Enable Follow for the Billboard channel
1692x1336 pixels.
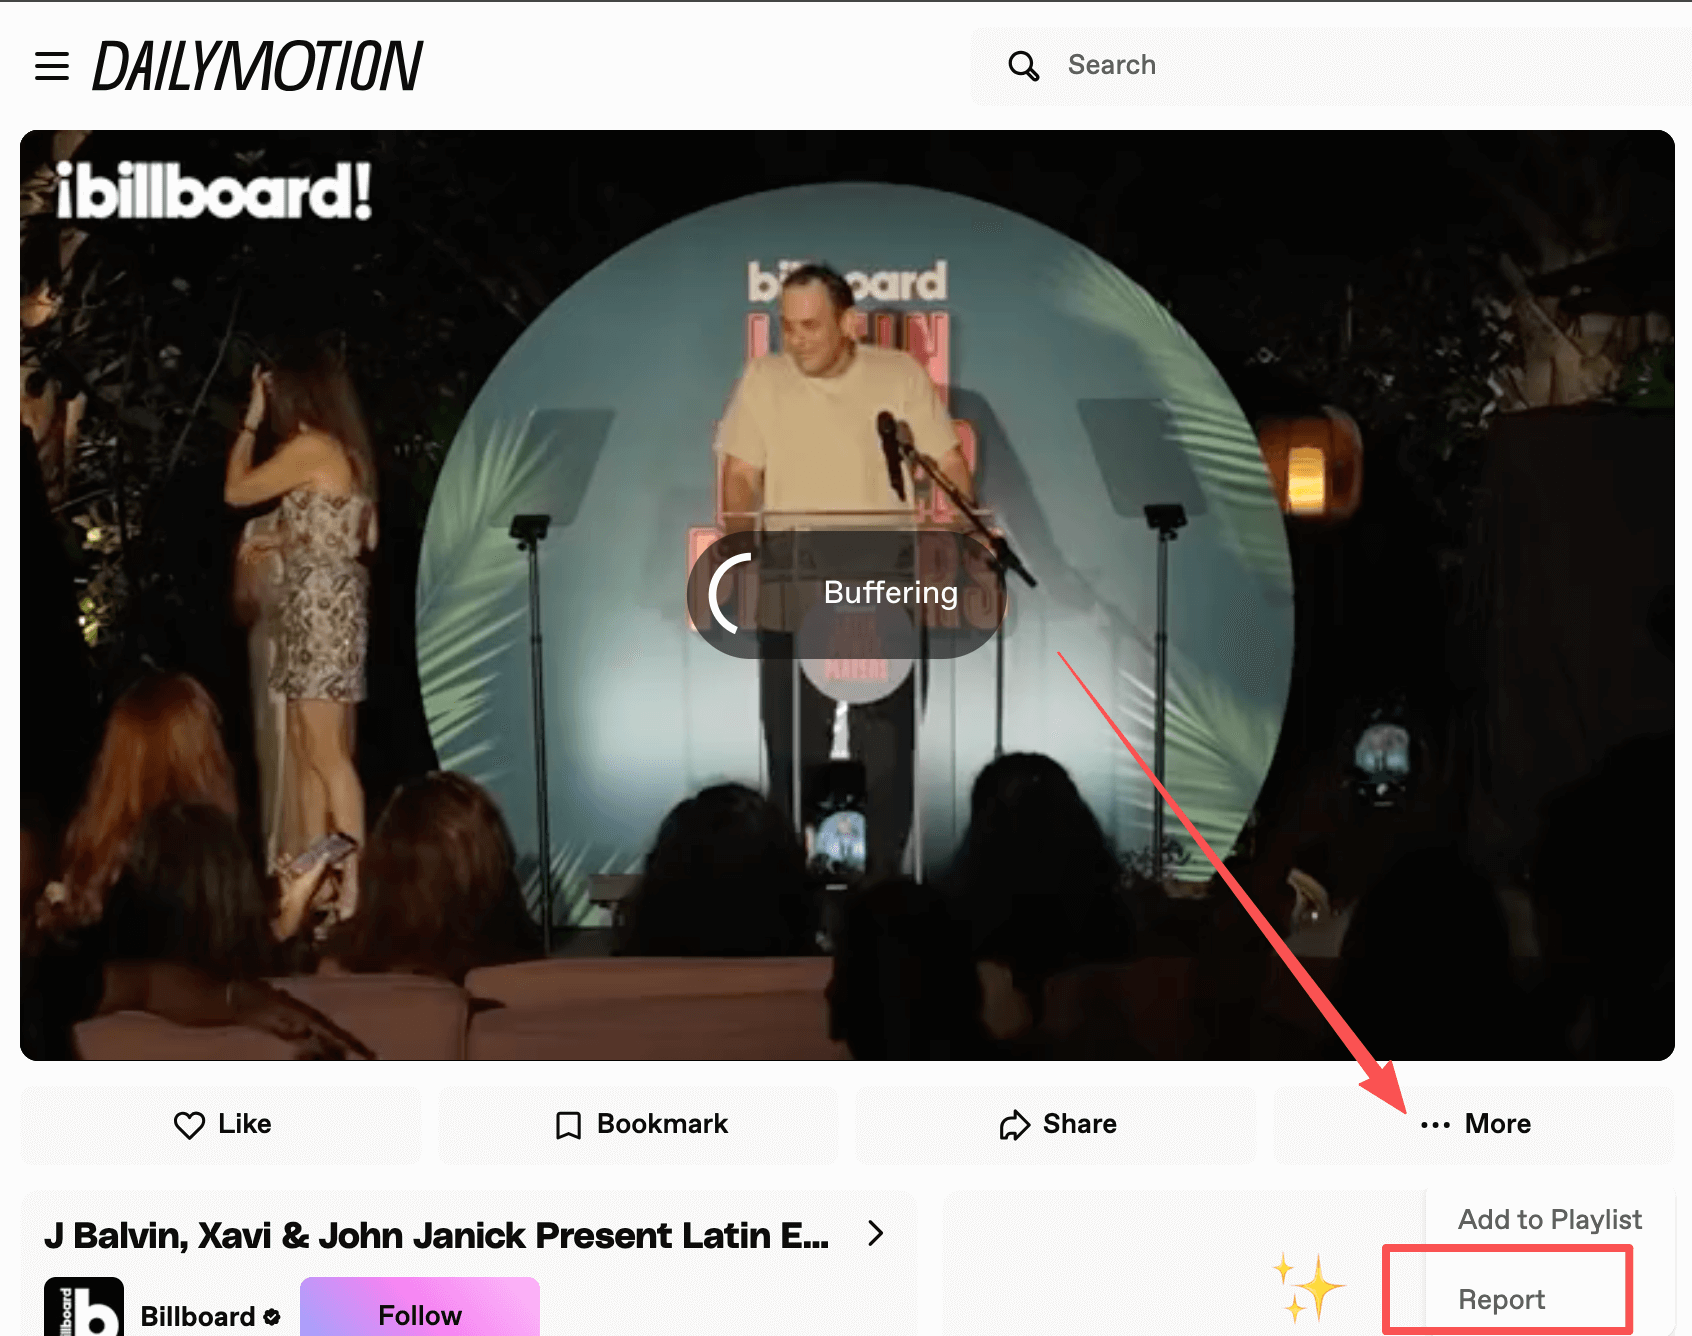pyautogui.click(x=419, y=1314)
